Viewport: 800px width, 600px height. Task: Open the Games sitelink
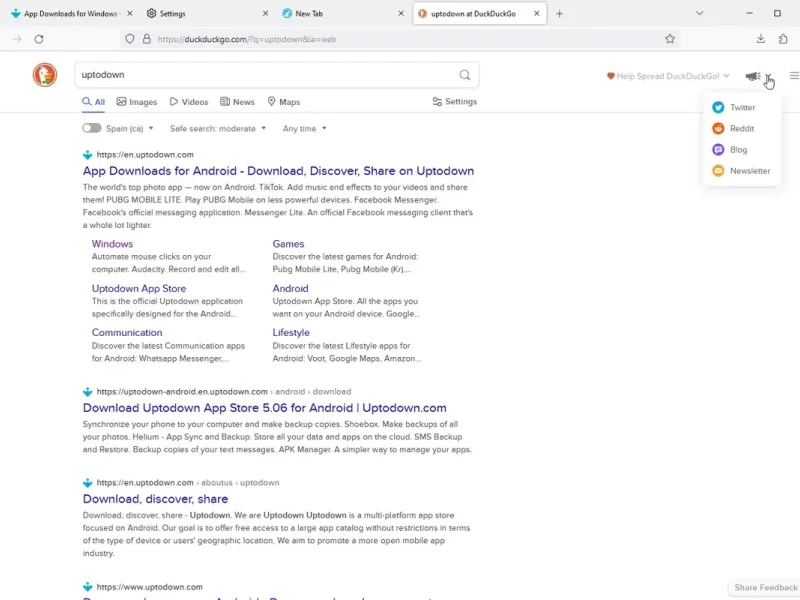point(288,244)
